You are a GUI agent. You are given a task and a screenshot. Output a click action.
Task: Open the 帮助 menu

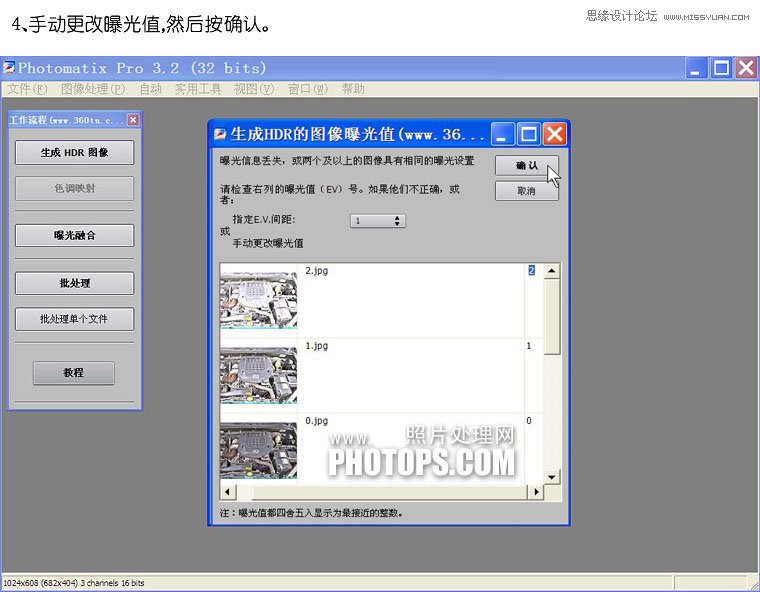pyautogui.click(x=353, y=89)
